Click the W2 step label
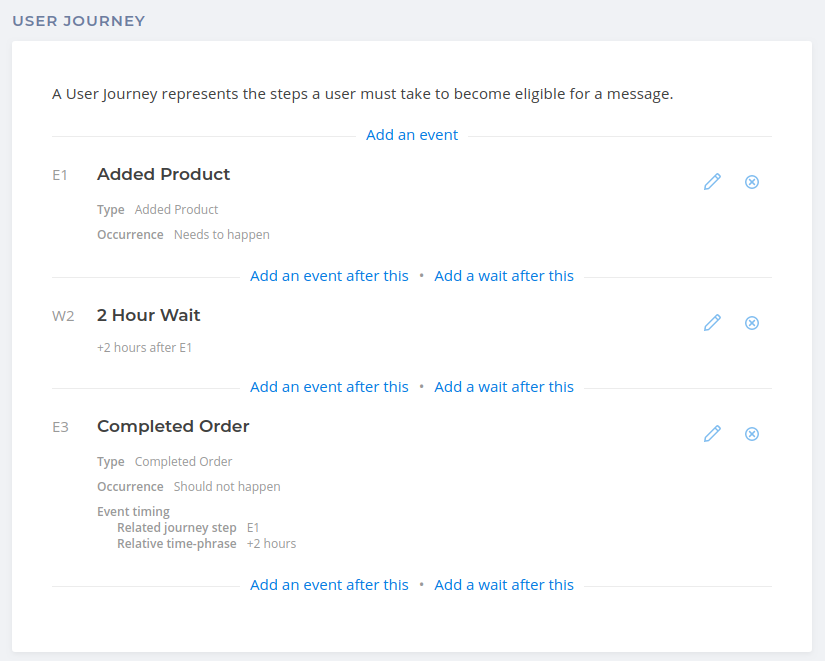 (63, 316)
